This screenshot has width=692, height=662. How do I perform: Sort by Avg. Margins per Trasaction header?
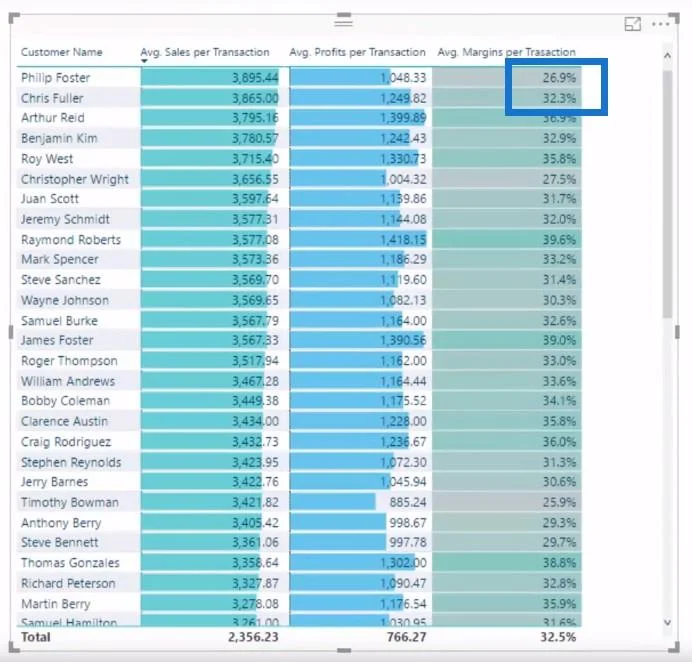(506, 52)
